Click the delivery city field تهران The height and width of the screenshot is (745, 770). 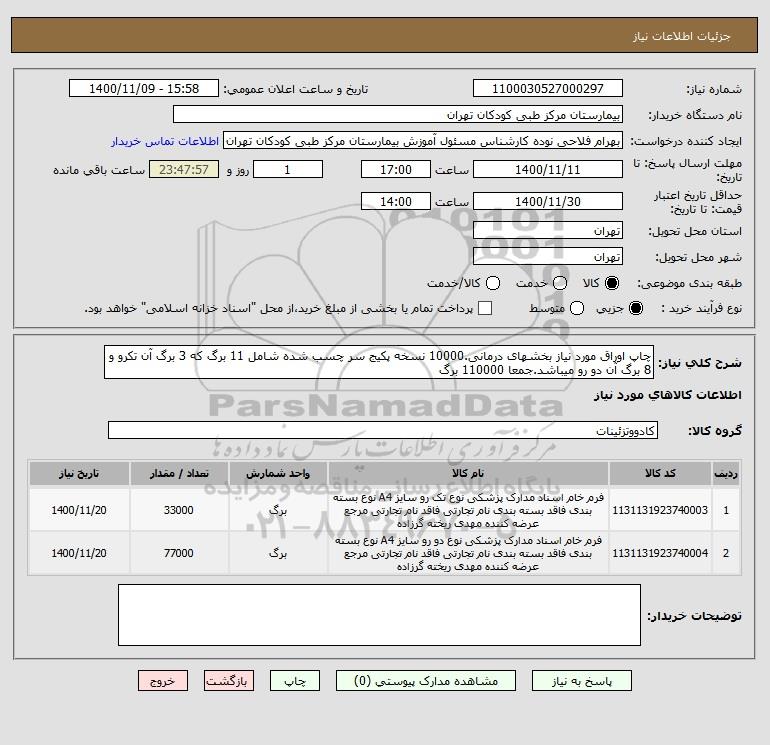[x=548, y=256]
